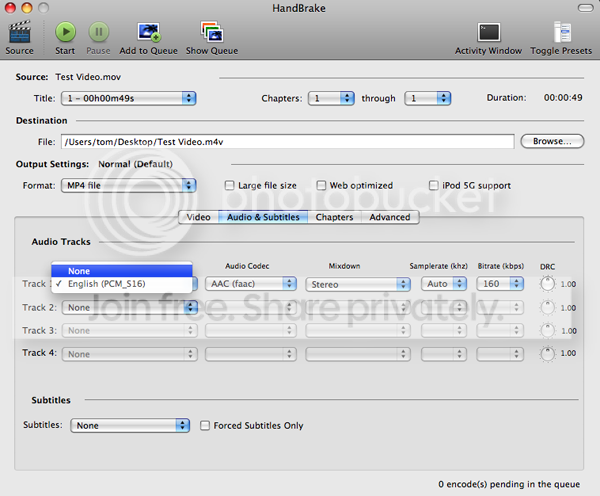Click the Track 1 DRC knob
The height and width of the screenshot is (496, 600).
[546, 284]
